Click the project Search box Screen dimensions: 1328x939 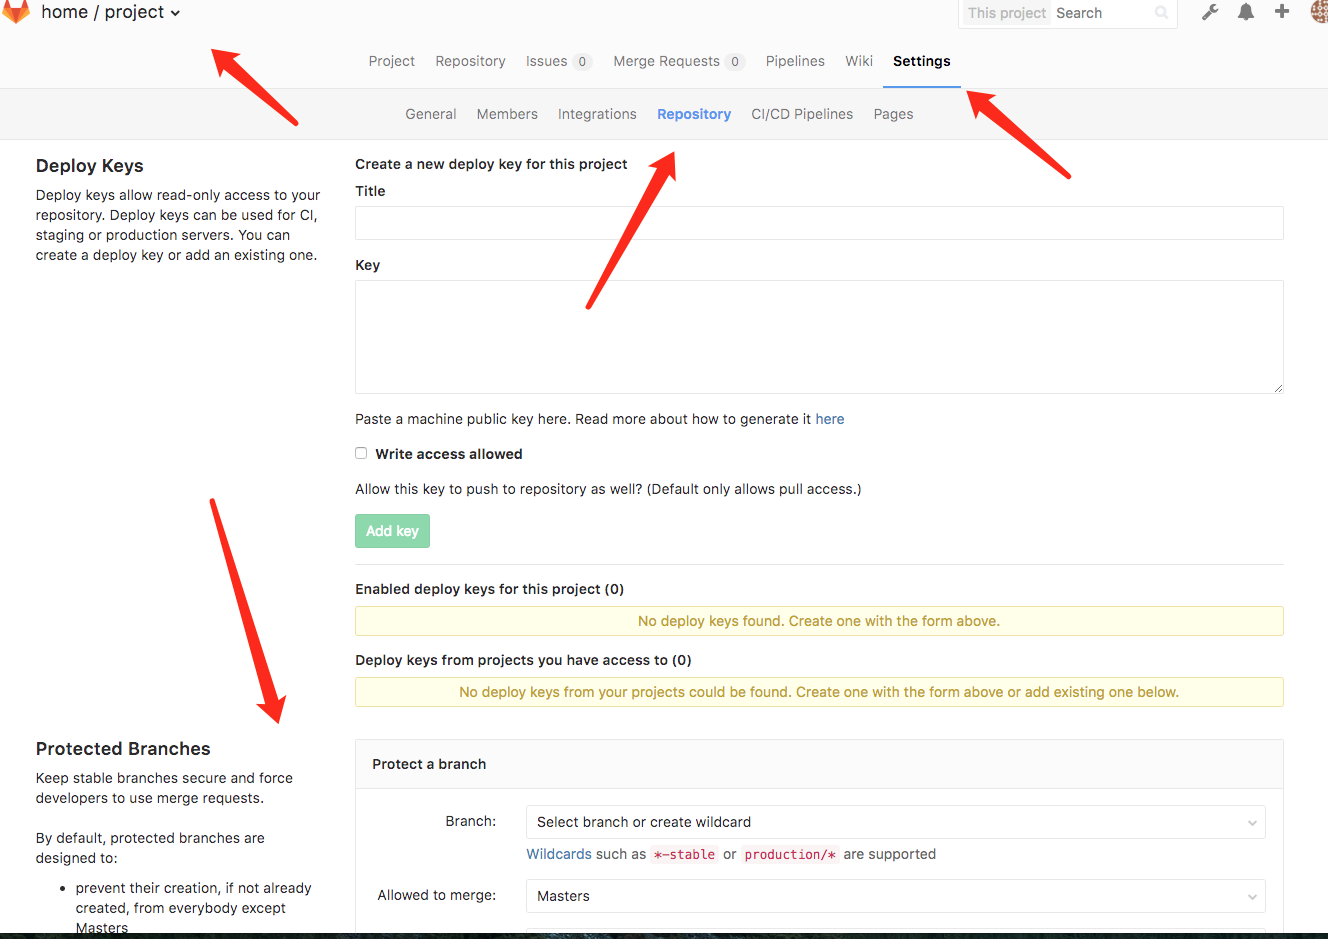pyautogui.click(x=1100, y=13)
